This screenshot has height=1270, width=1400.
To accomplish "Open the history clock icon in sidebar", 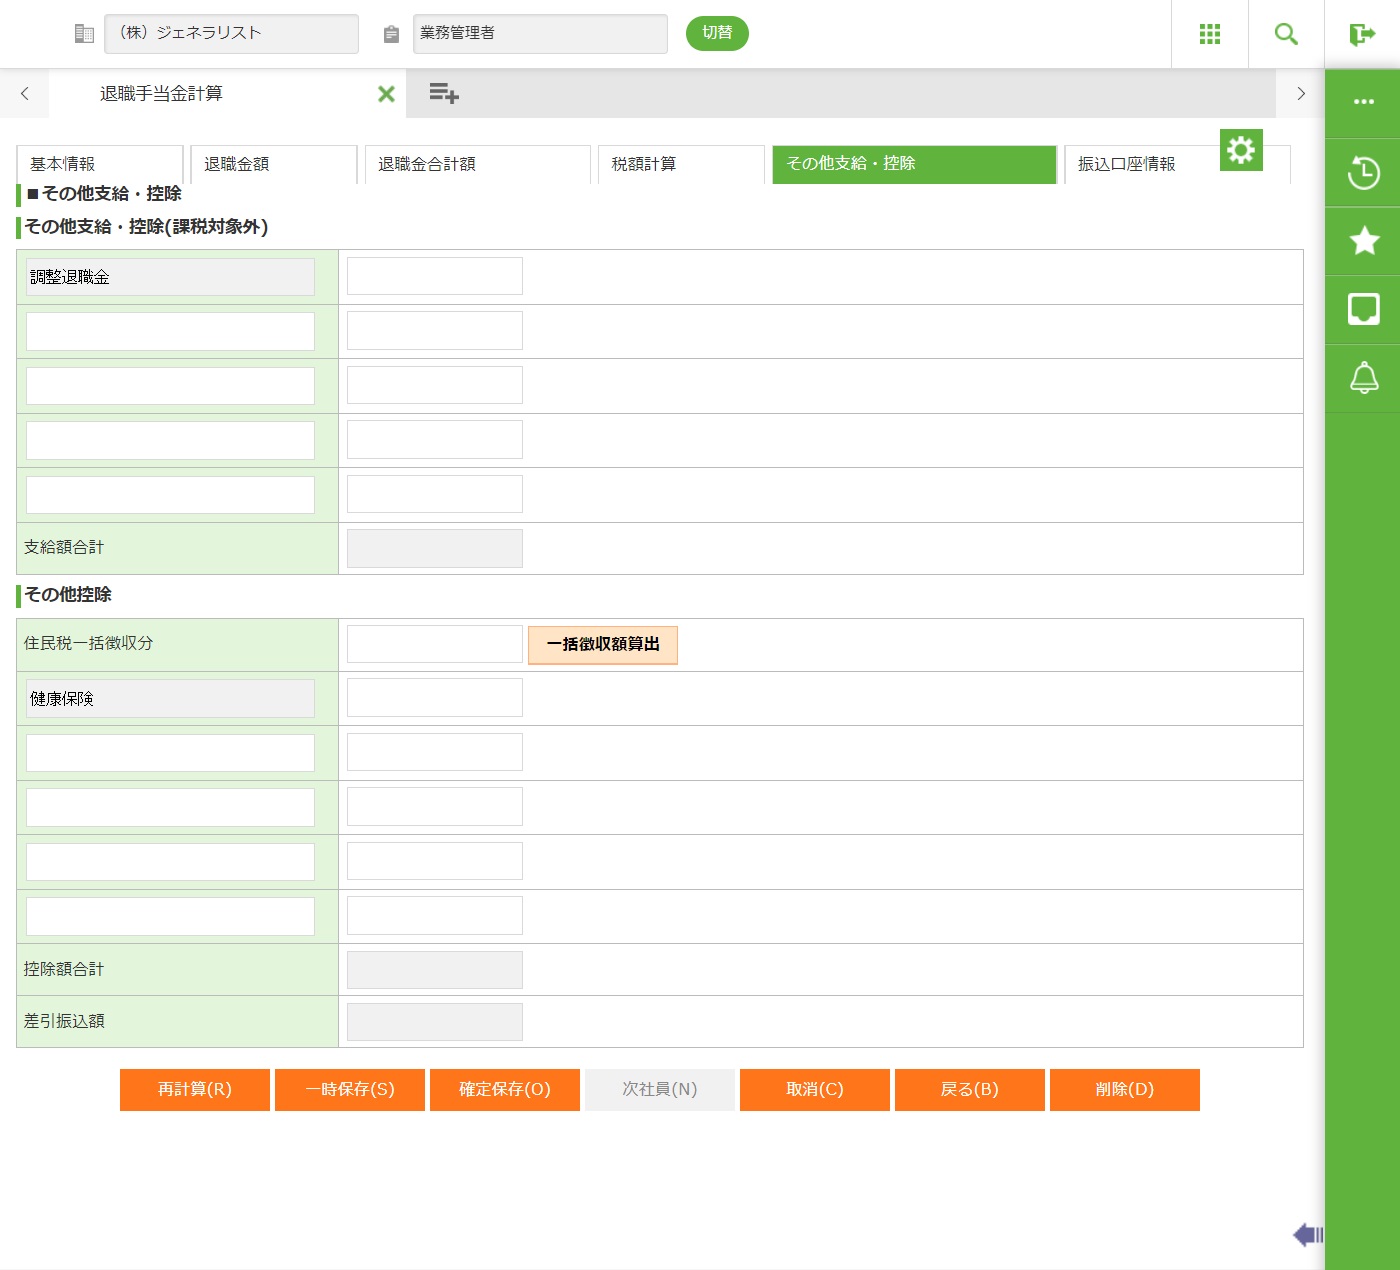I will coord(1363,172).
